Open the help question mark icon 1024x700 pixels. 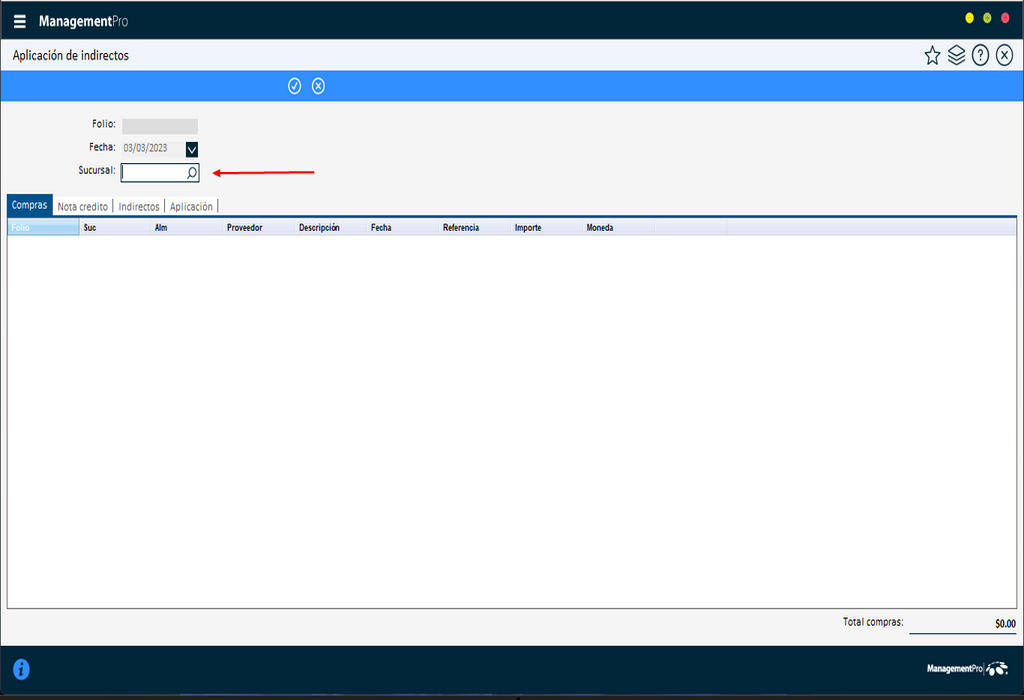(980, 56)
